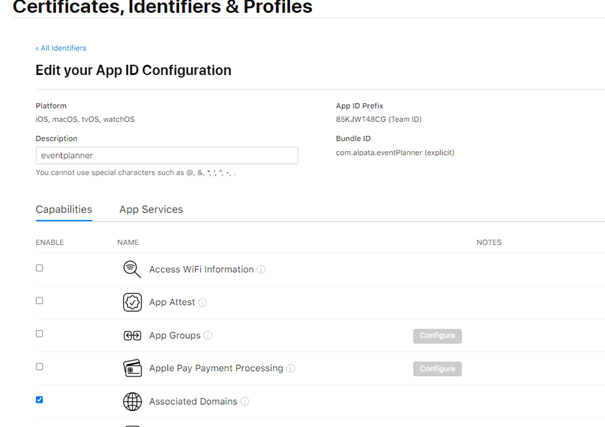Click the Apple Pay Payment Processing name
Screen dimensions: 605x427
(216, 368)
